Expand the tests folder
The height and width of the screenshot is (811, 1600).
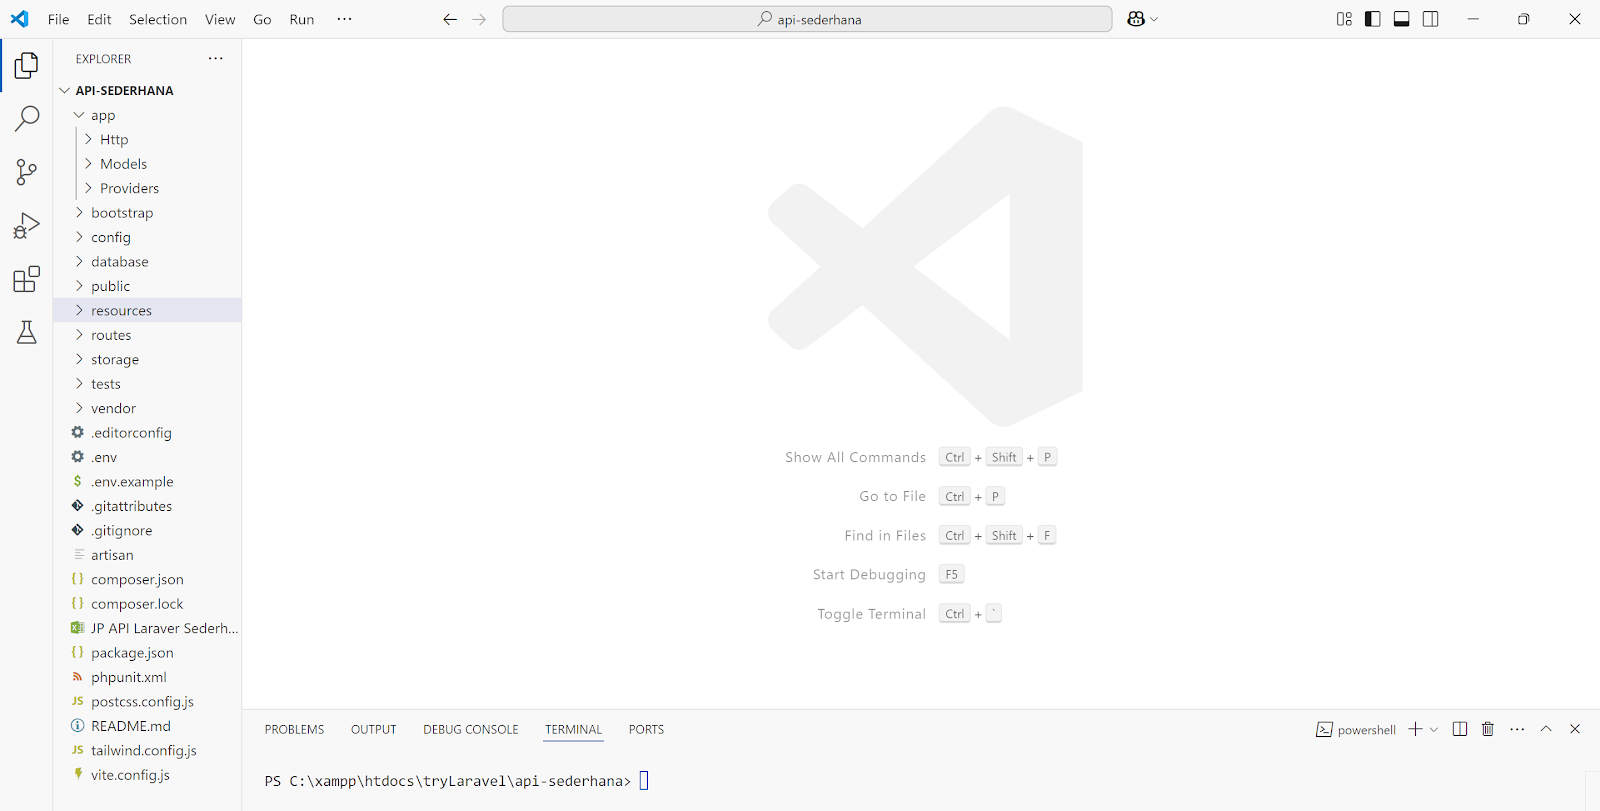click(147, 384)
